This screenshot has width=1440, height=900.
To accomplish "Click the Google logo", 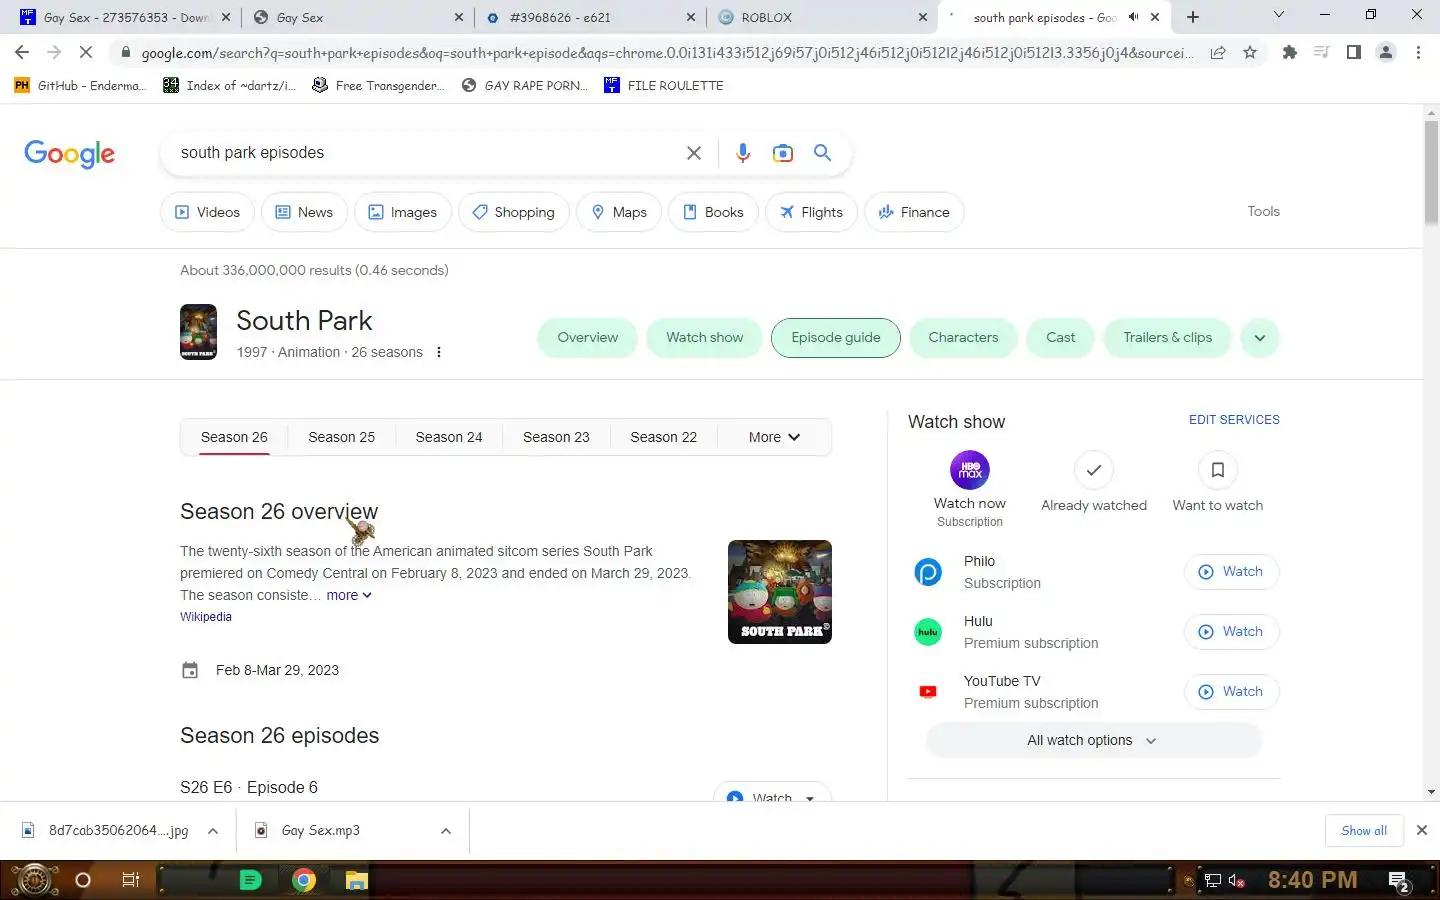I will pyautogui.click(x=69, y=153).
